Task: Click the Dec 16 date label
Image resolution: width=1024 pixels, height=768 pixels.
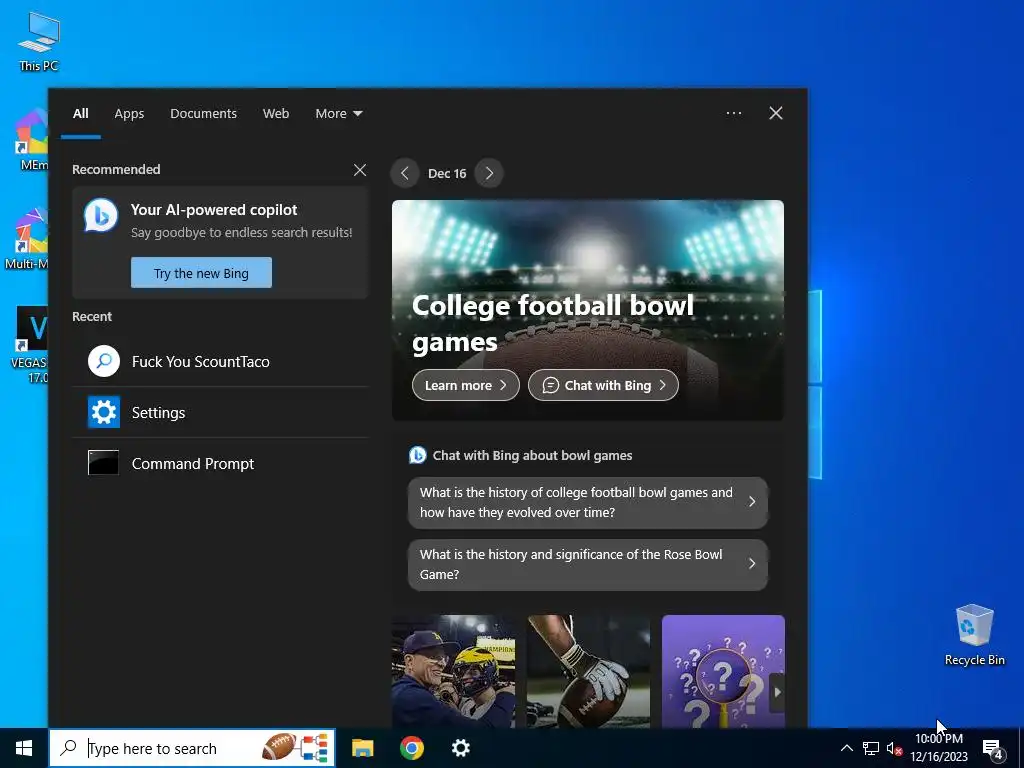Action: click(x=447, y=173)
